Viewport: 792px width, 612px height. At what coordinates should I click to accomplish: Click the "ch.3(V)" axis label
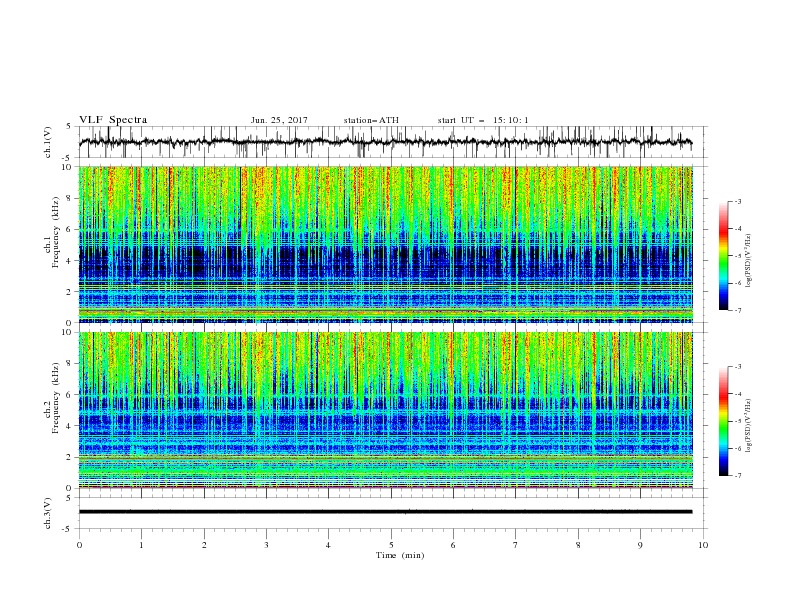pyautogui.click(x=48, y=513)
